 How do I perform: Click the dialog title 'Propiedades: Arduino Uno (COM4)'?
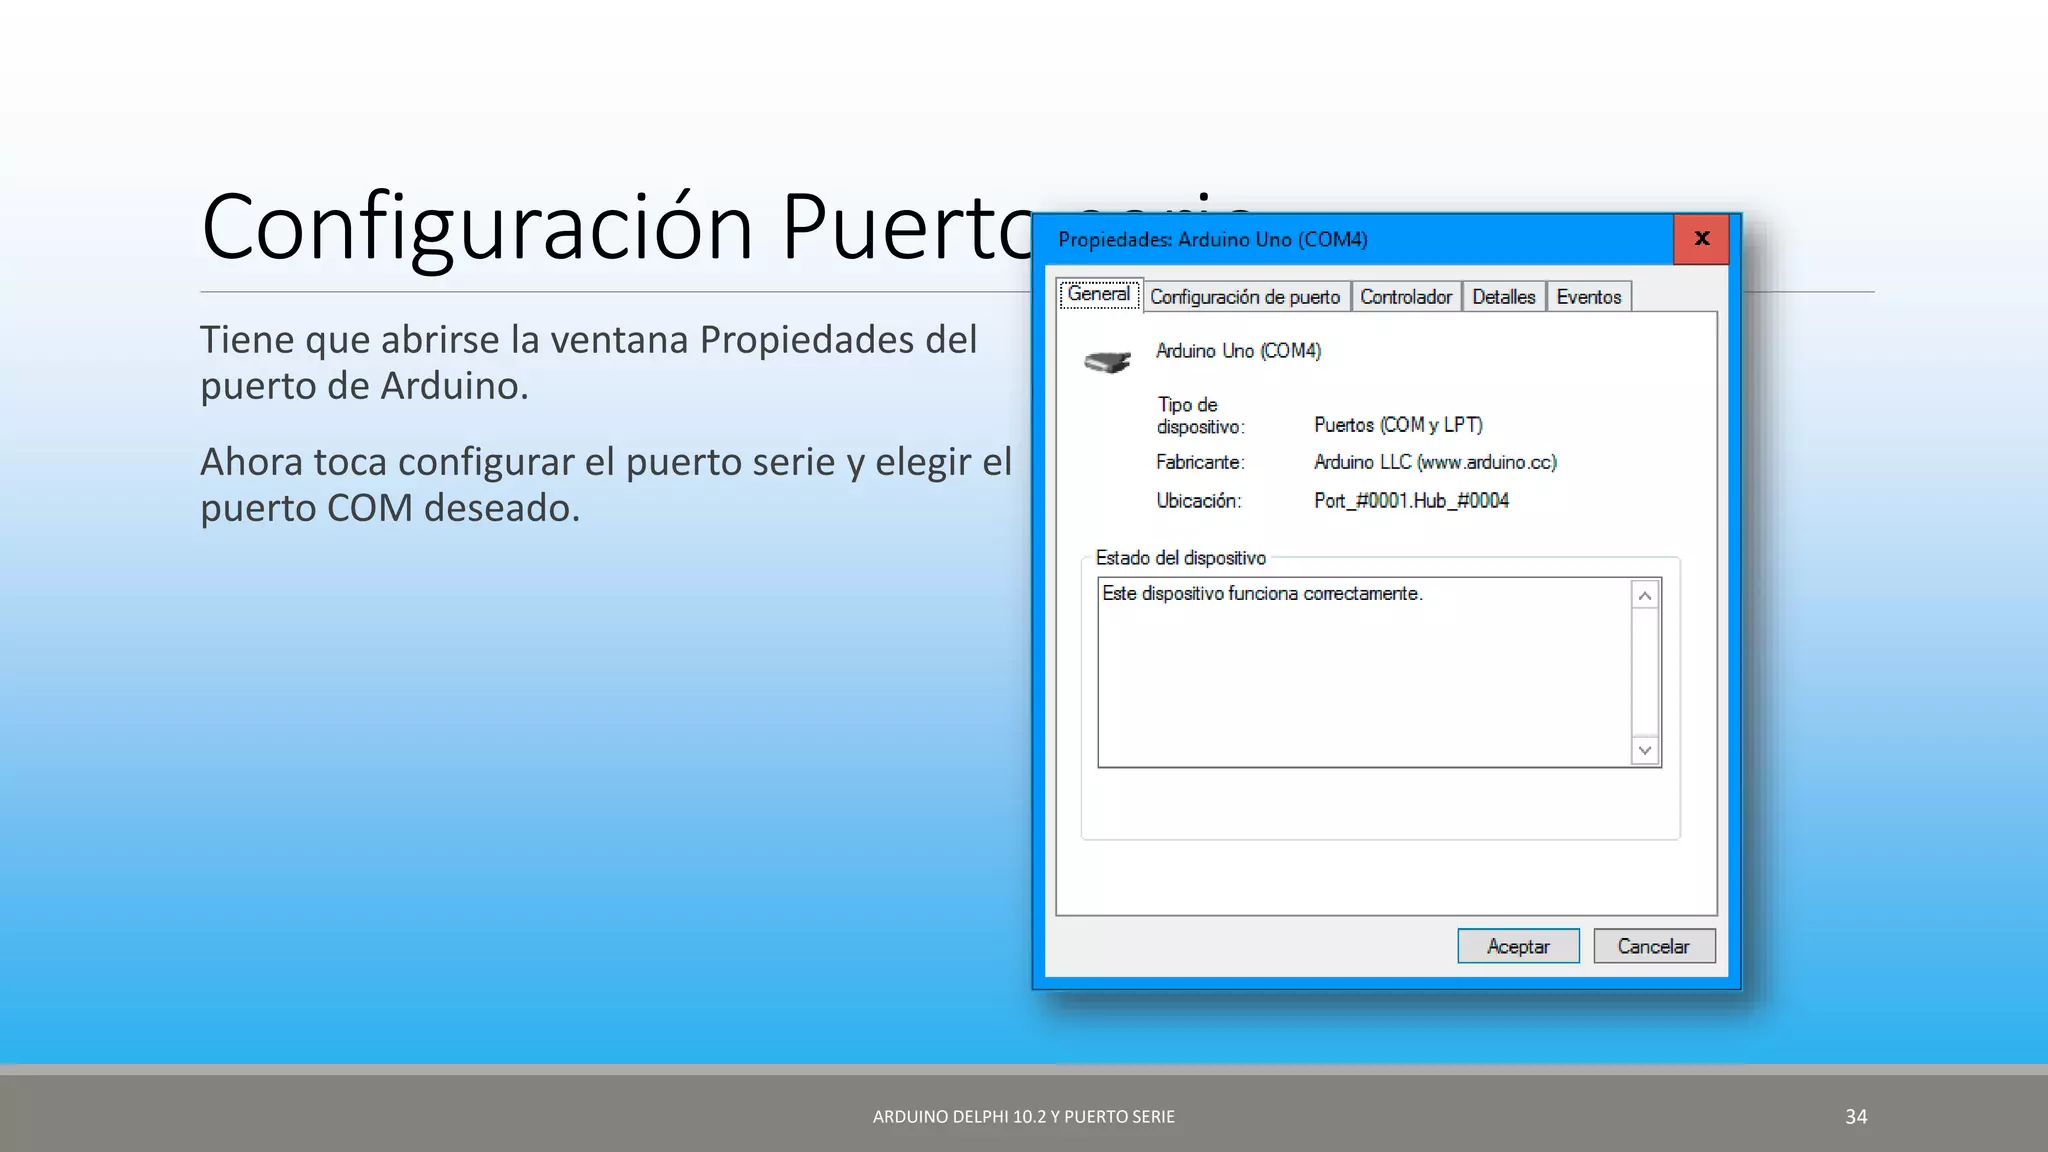(1212, 240)
